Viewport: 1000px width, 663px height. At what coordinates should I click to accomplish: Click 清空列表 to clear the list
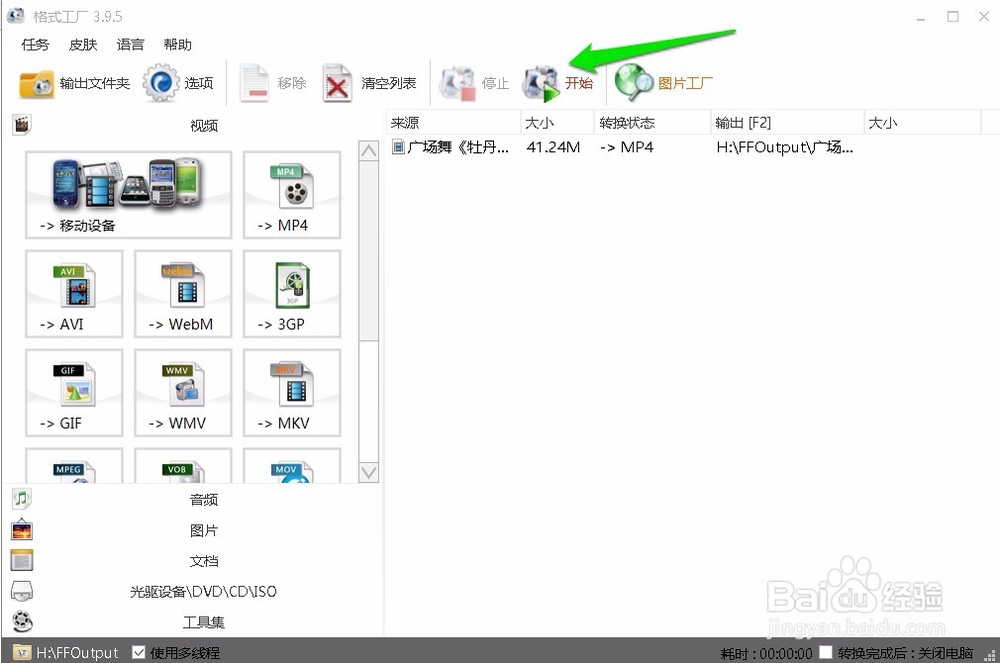pyautogui.click(x=369, y=83)
